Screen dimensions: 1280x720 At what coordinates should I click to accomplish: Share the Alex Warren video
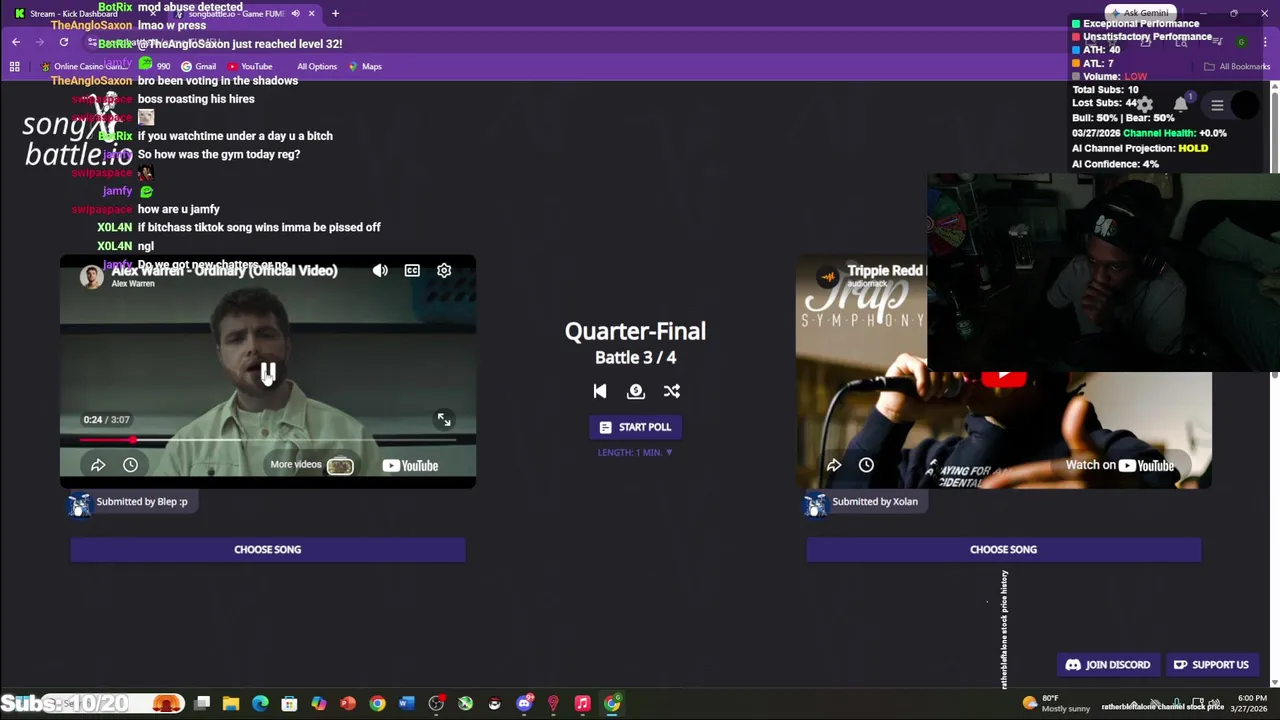(x=98, y=465)
